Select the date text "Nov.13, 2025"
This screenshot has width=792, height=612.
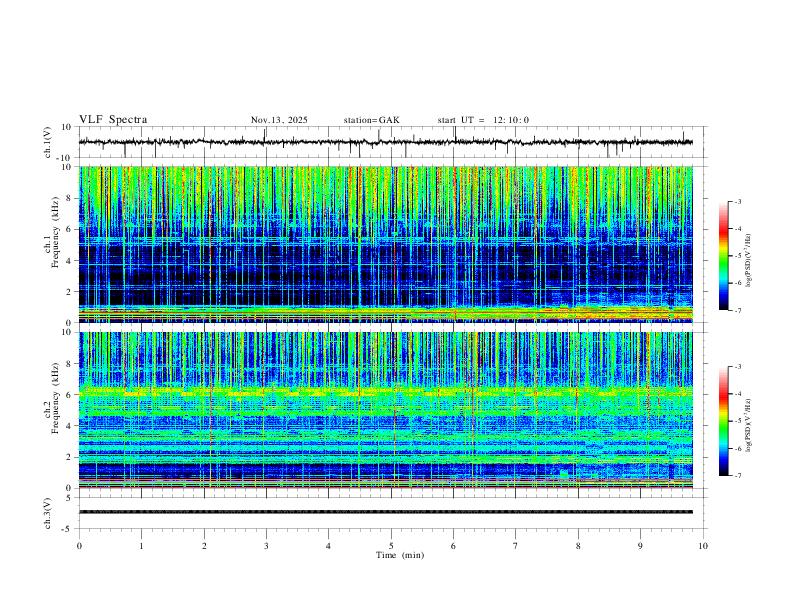(x=279, y=120)
